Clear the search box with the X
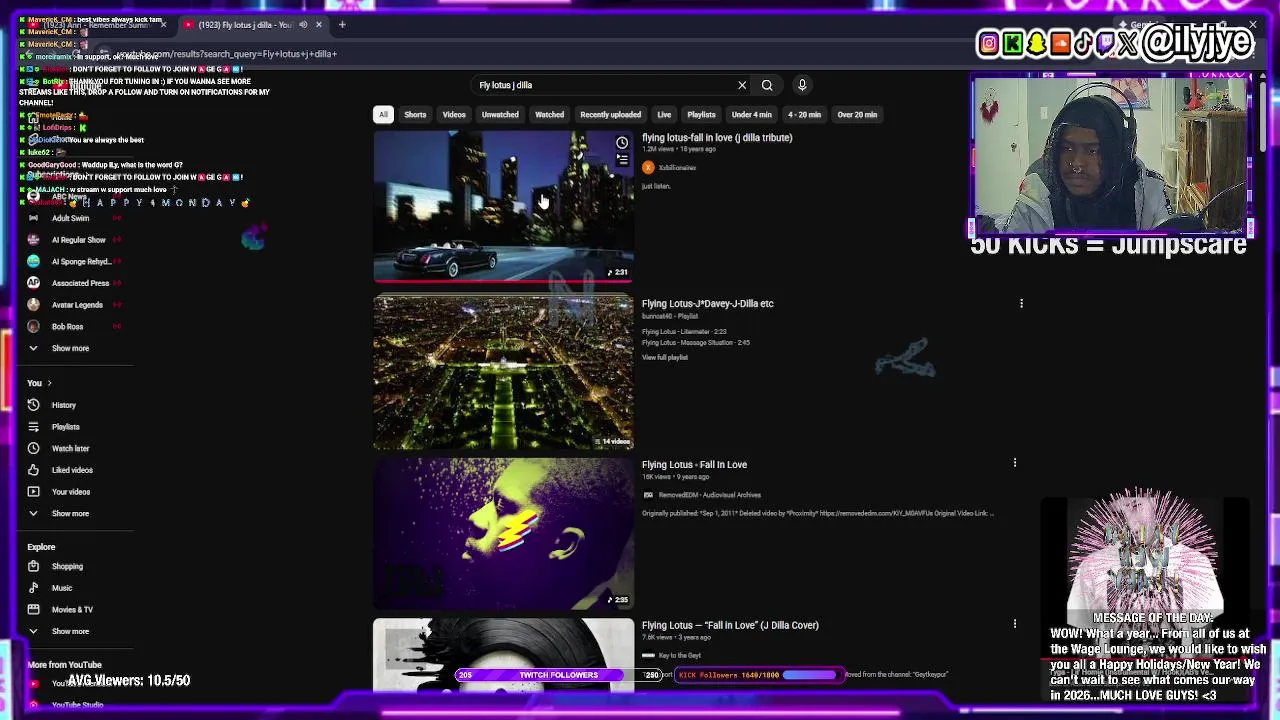1280x720 pixels. click(x=742, y=85)
